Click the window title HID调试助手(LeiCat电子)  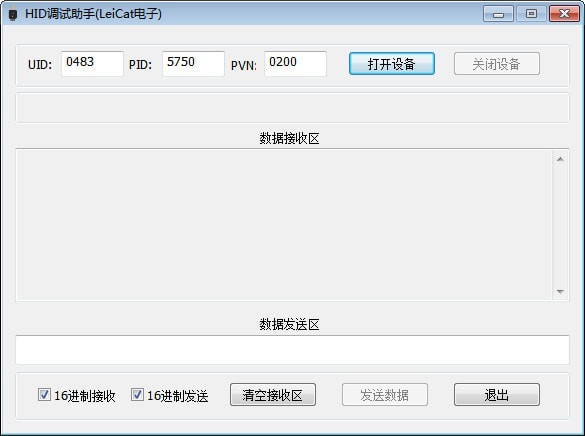pos(93,14)
